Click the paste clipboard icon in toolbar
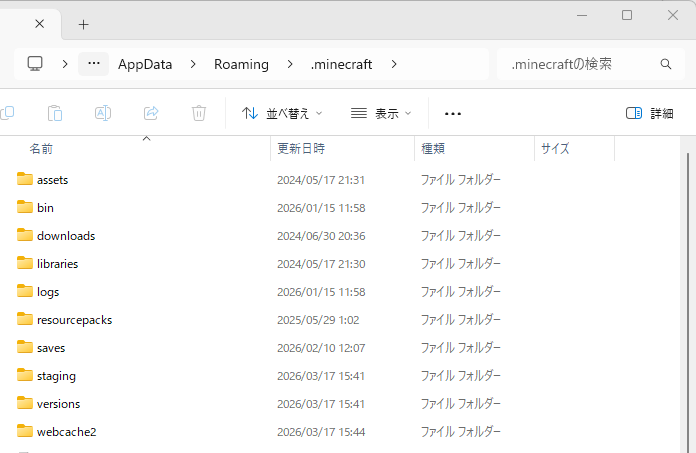Viewport: 696px width, 453px height. [x=56, y=113]
